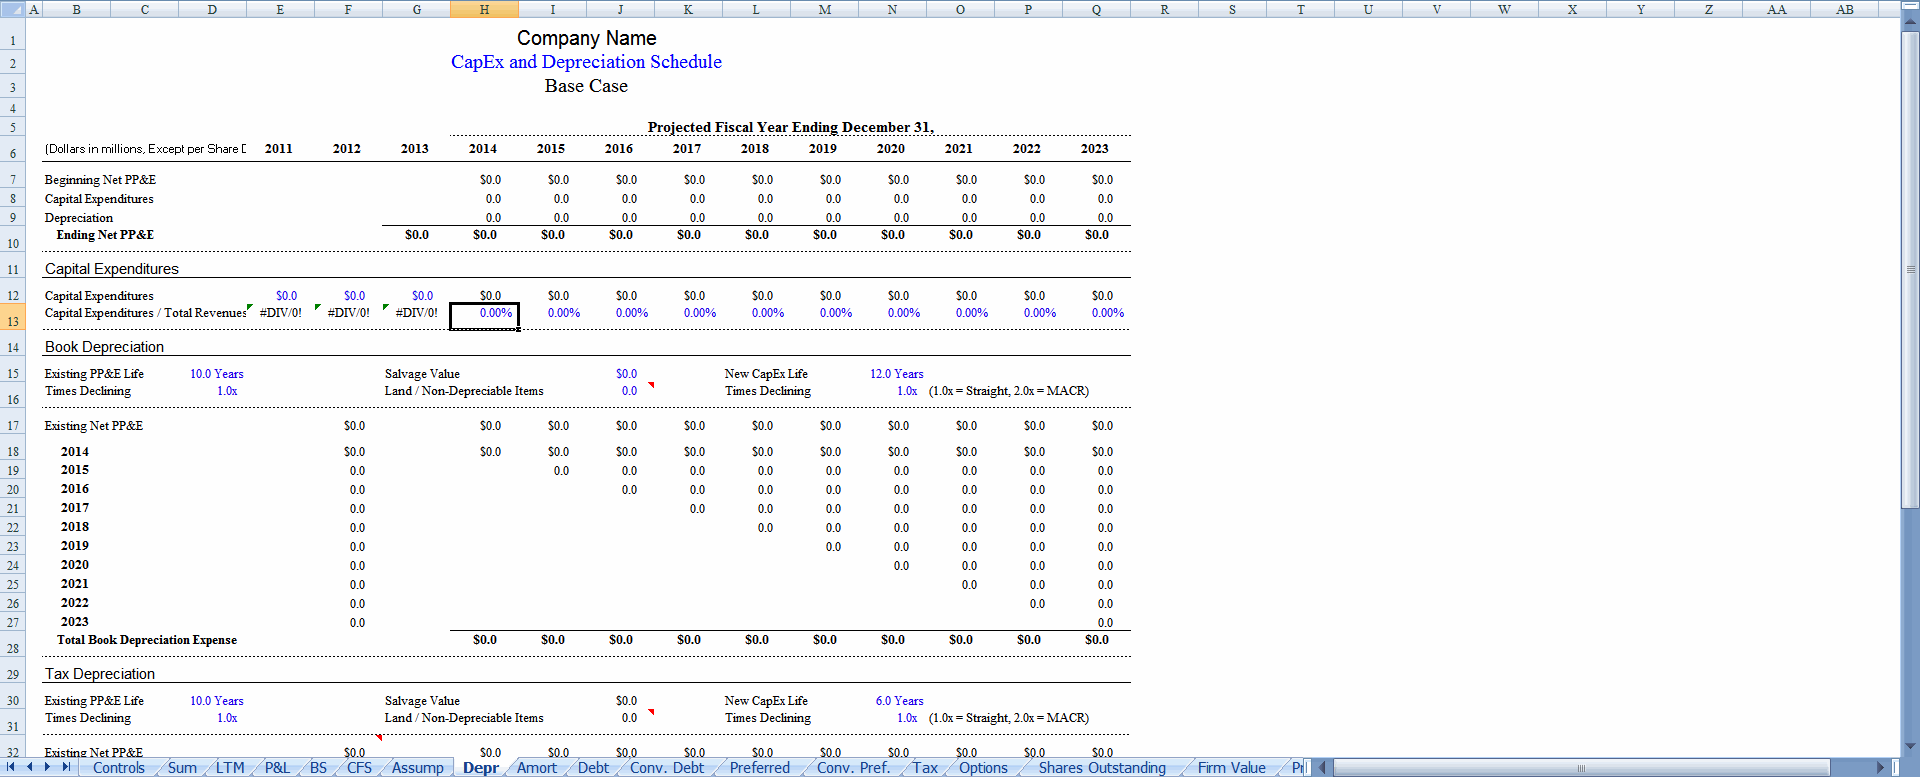The width and height of the screenshot is (1920, 777).
Task: Select column B header
Action: point(76,9)
